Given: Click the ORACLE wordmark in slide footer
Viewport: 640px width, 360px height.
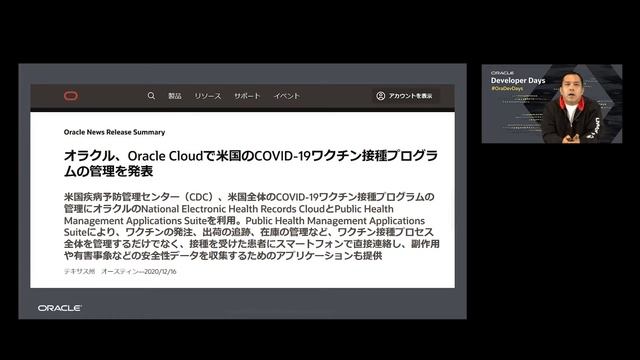Looking at the screenshot, I should click(x=60, y=308).
